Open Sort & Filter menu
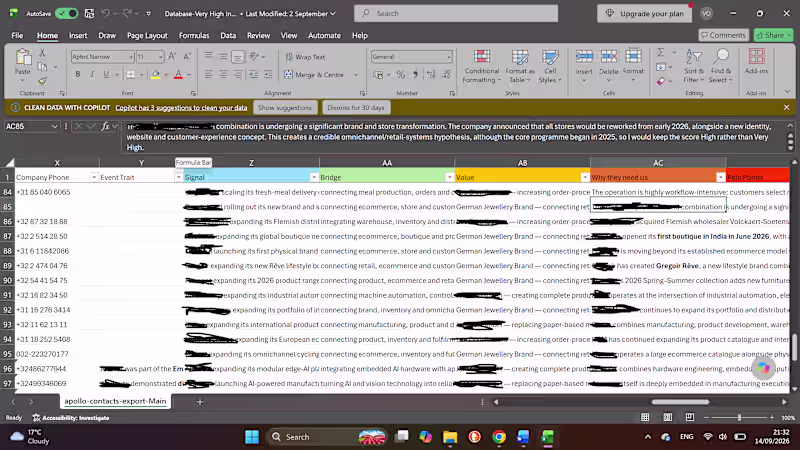This screenshot has height=450, width=800. tap(694, 66)
